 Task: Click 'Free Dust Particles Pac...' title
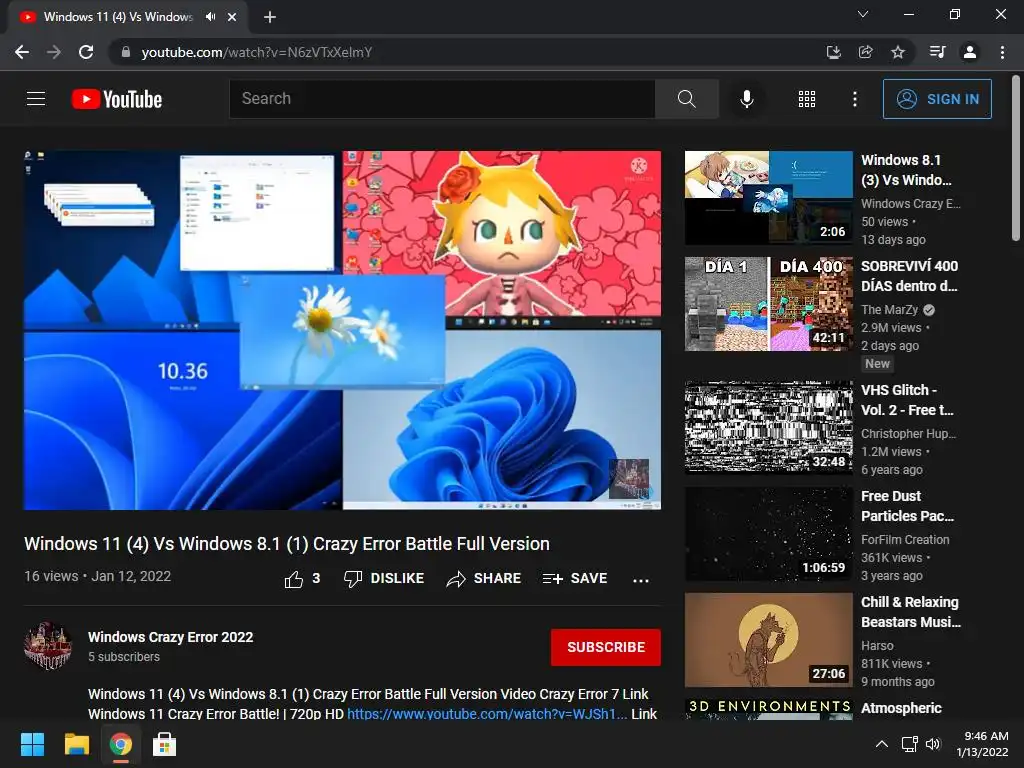pyautogui.click(x=908, y=506)
